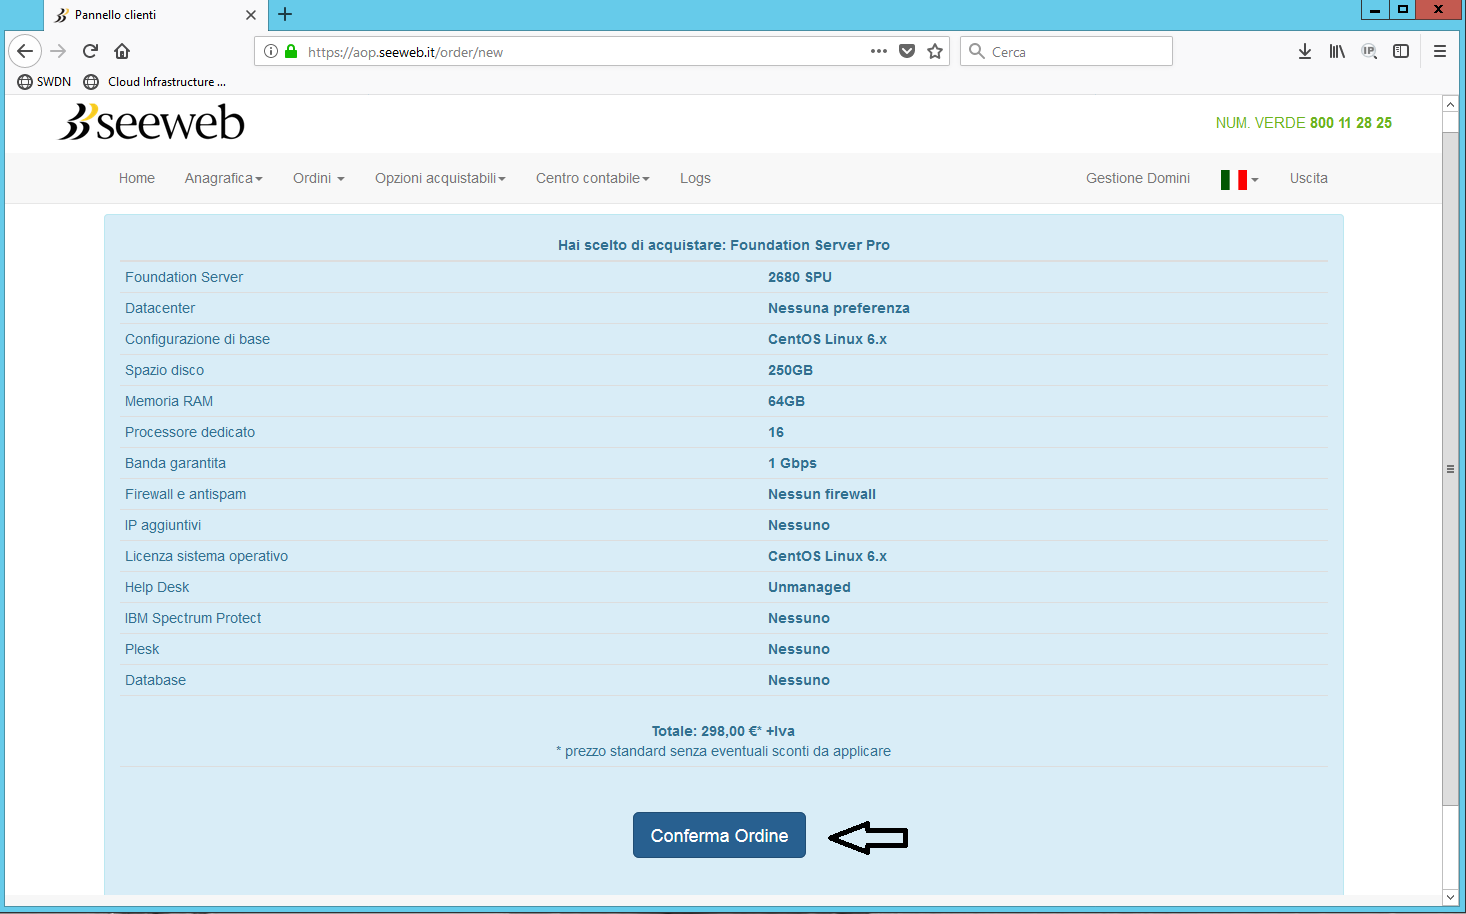Open the Cloud Infrastructure bookmark
Screen dimensions: 1466x914
tap(155, 82)
